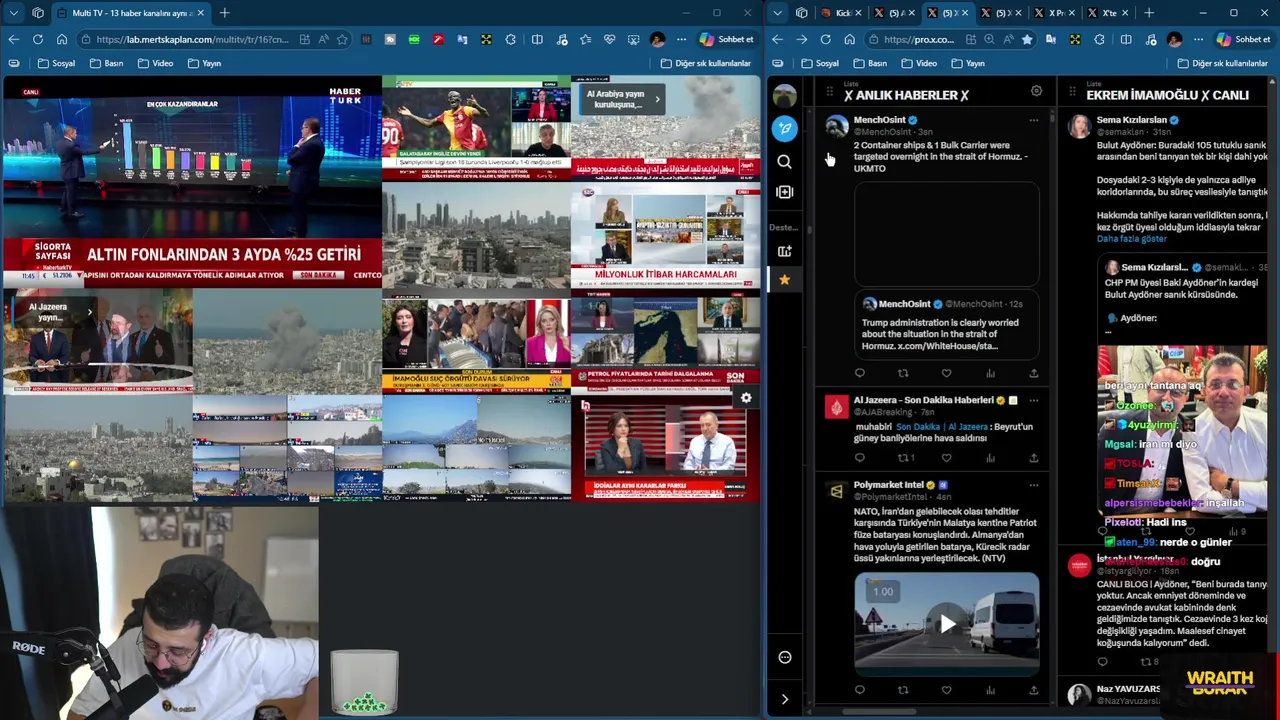Open more menu on Al Jazeera post
Screen dimensions: 1280x720
pyautogui.click(x=1033, y=400)
